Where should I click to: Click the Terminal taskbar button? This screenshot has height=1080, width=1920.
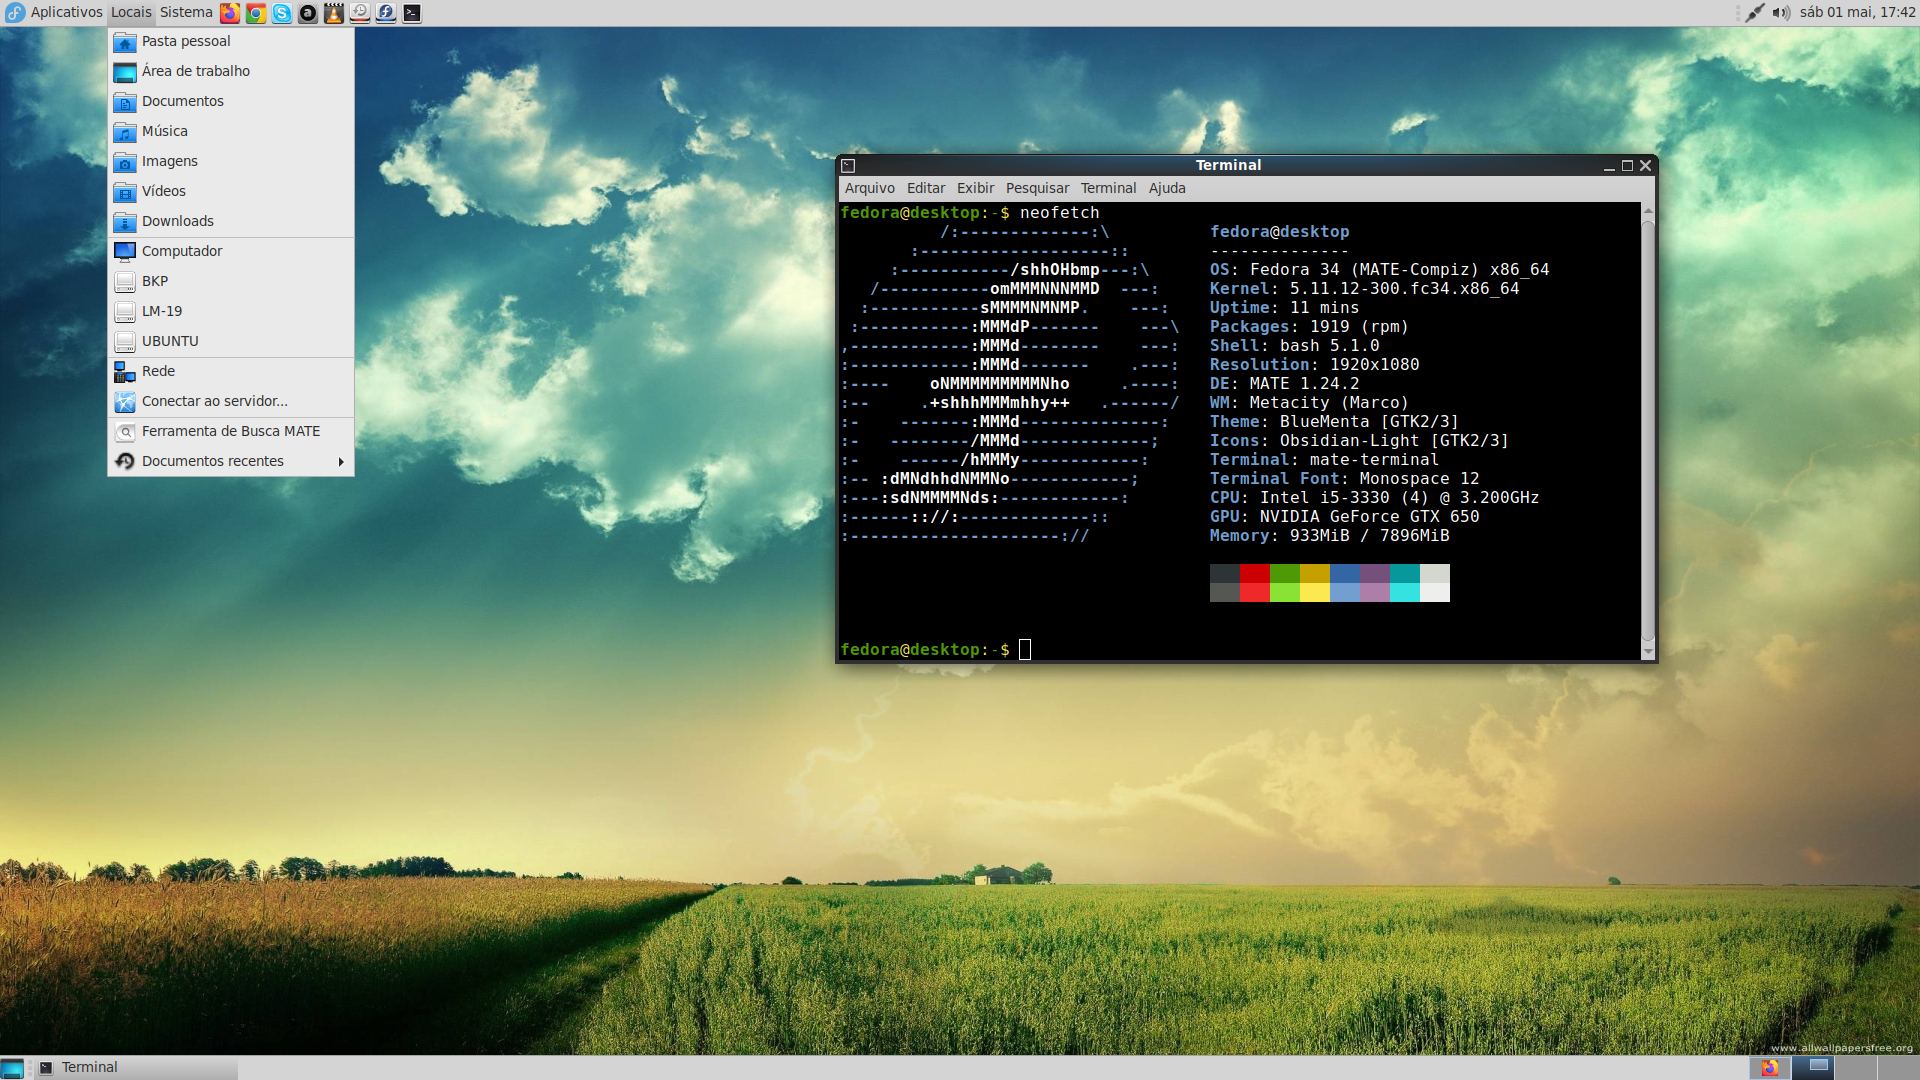click(x=137, y=1068)
